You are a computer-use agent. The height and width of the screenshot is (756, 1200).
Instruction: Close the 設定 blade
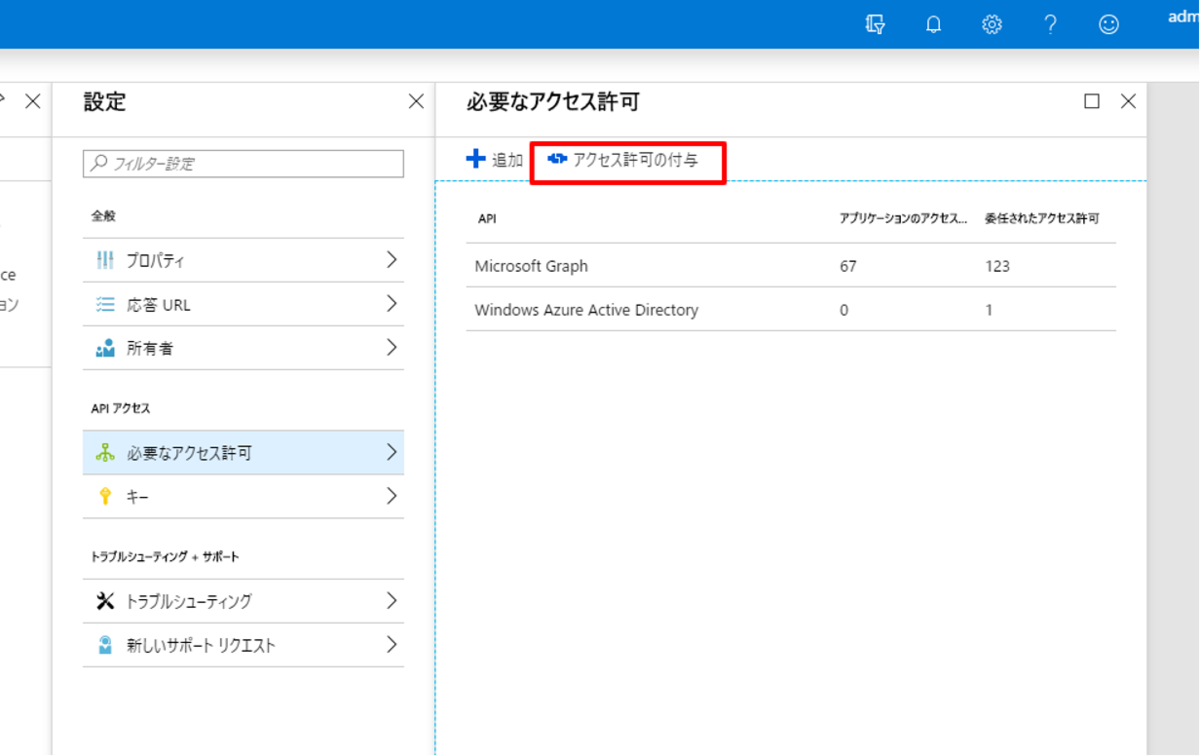(416, 101)
